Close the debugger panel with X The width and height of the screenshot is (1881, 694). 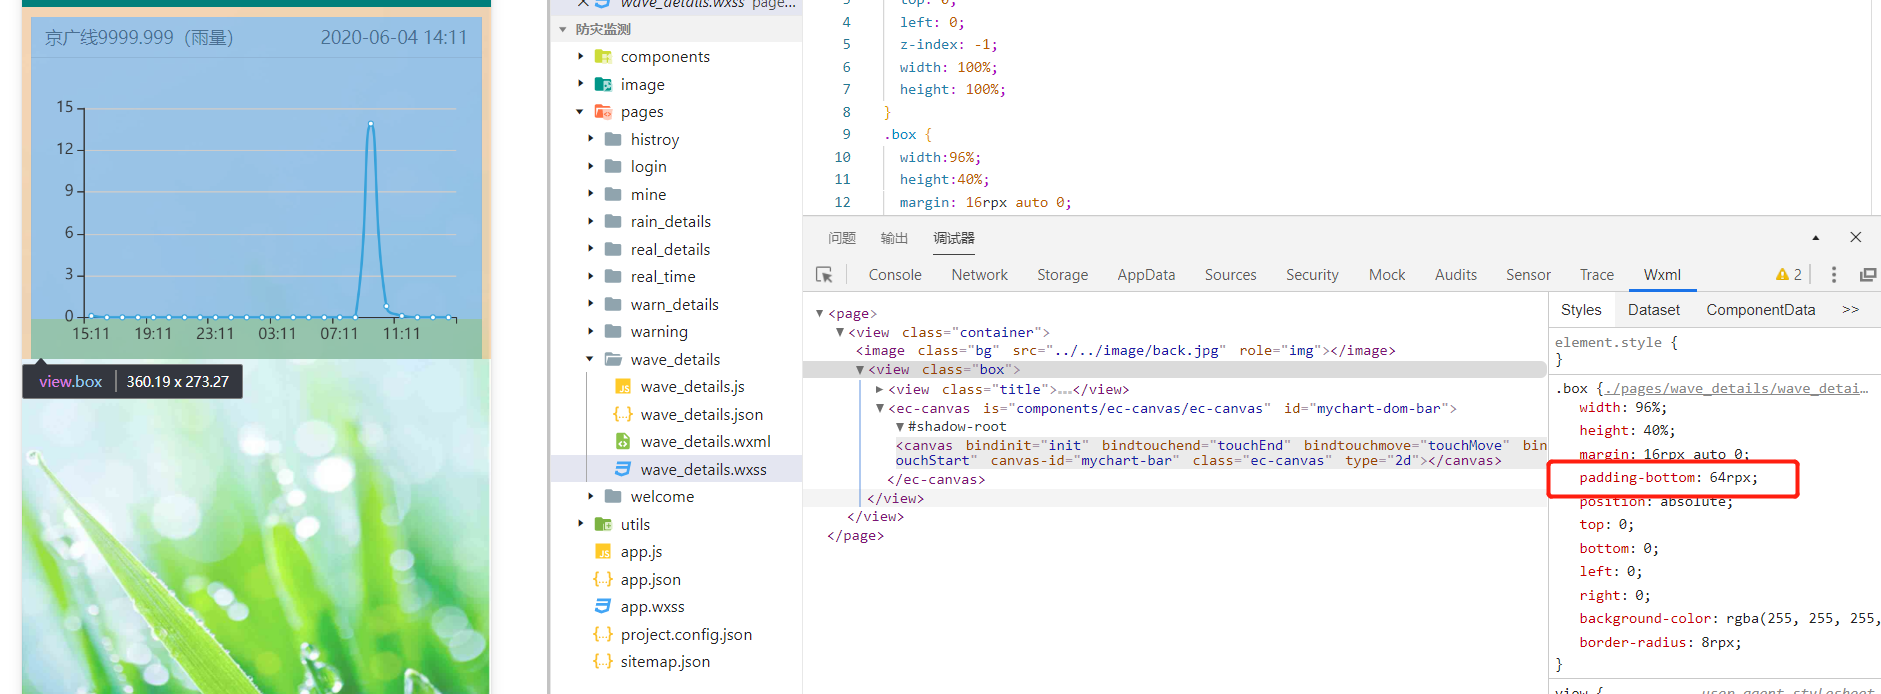pos(1855,237)
